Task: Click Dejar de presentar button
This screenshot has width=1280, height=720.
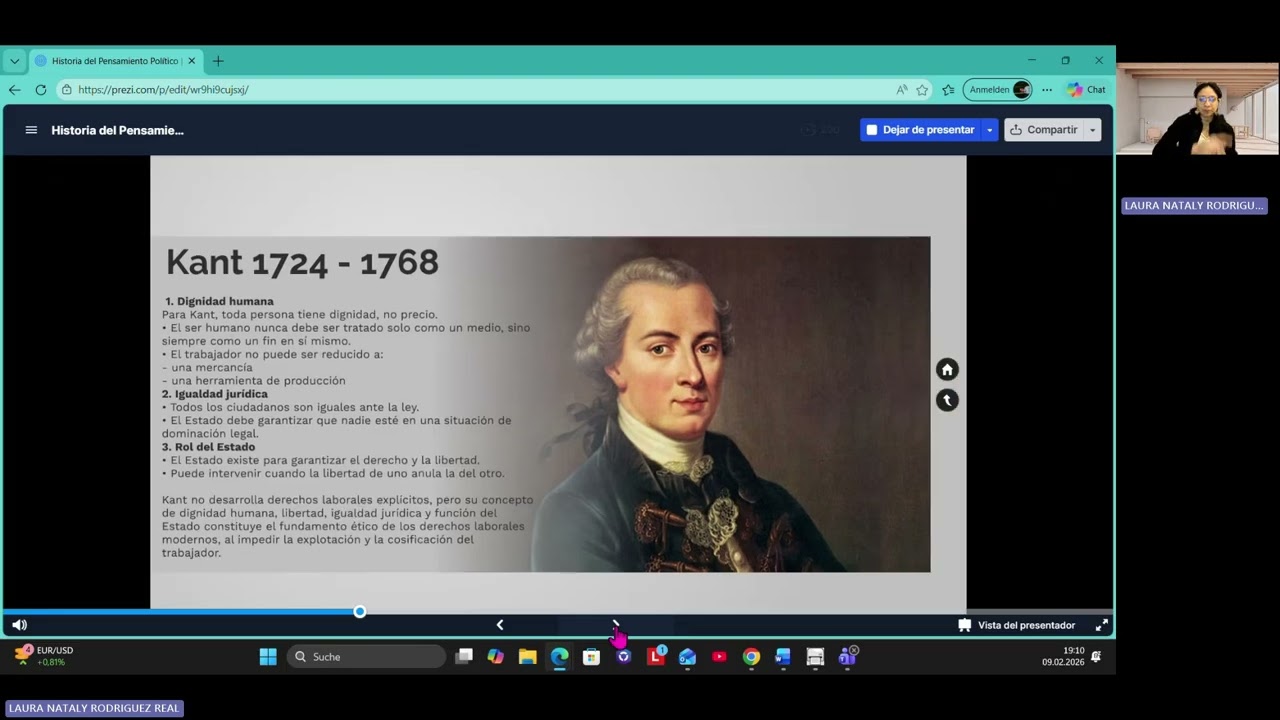Action: [920, 130]
